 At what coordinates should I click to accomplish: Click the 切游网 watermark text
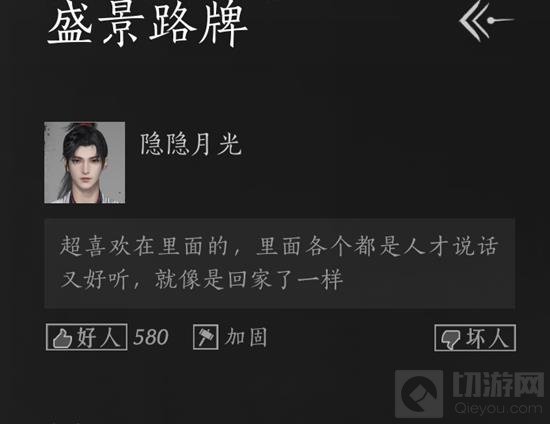click(x=498, y=384)
